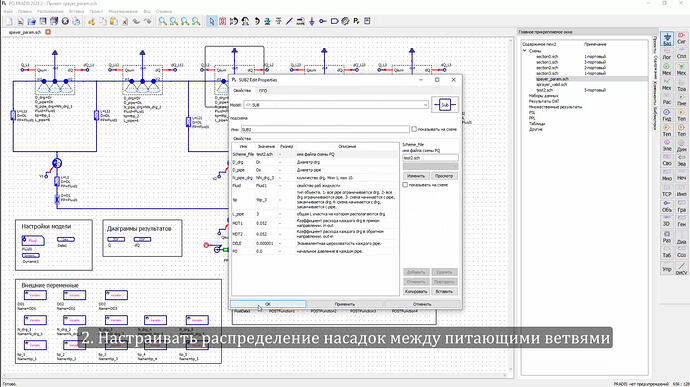
Task: Switch to the 'ПГО' tab in dialog
Action: point(263,91)
